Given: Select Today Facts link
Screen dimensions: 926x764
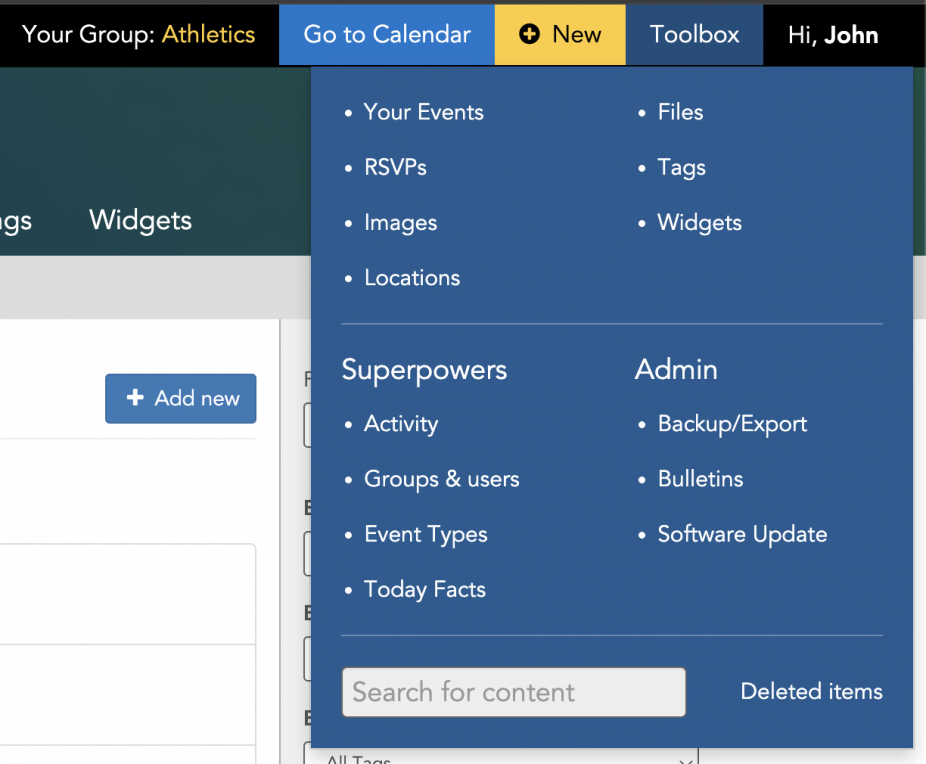Looking at the screenshot, I should 424,589.
